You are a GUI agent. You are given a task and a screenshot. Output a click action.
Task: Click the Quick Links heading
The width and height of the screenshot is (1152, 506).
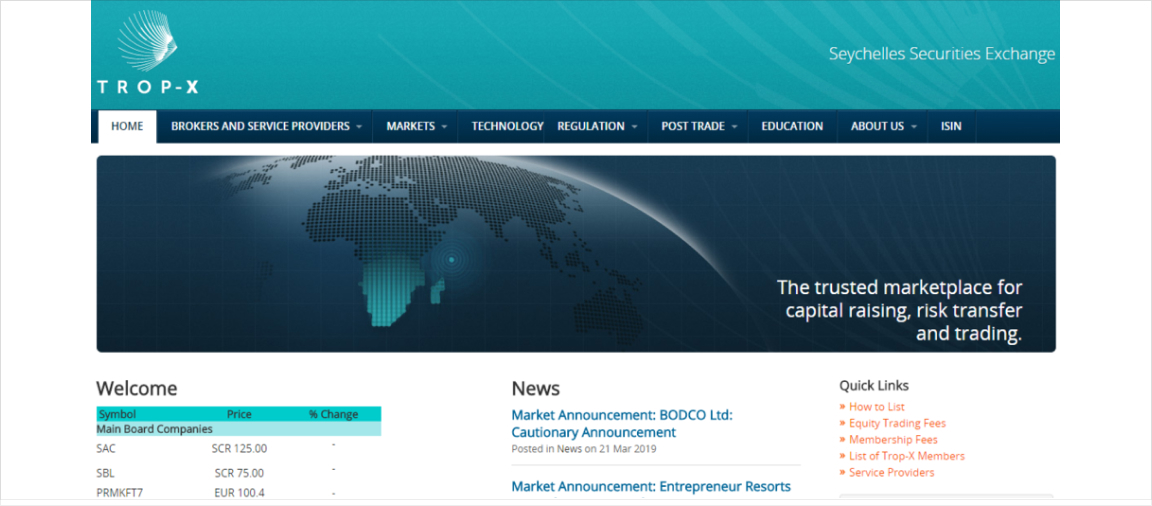click(874, 386)
